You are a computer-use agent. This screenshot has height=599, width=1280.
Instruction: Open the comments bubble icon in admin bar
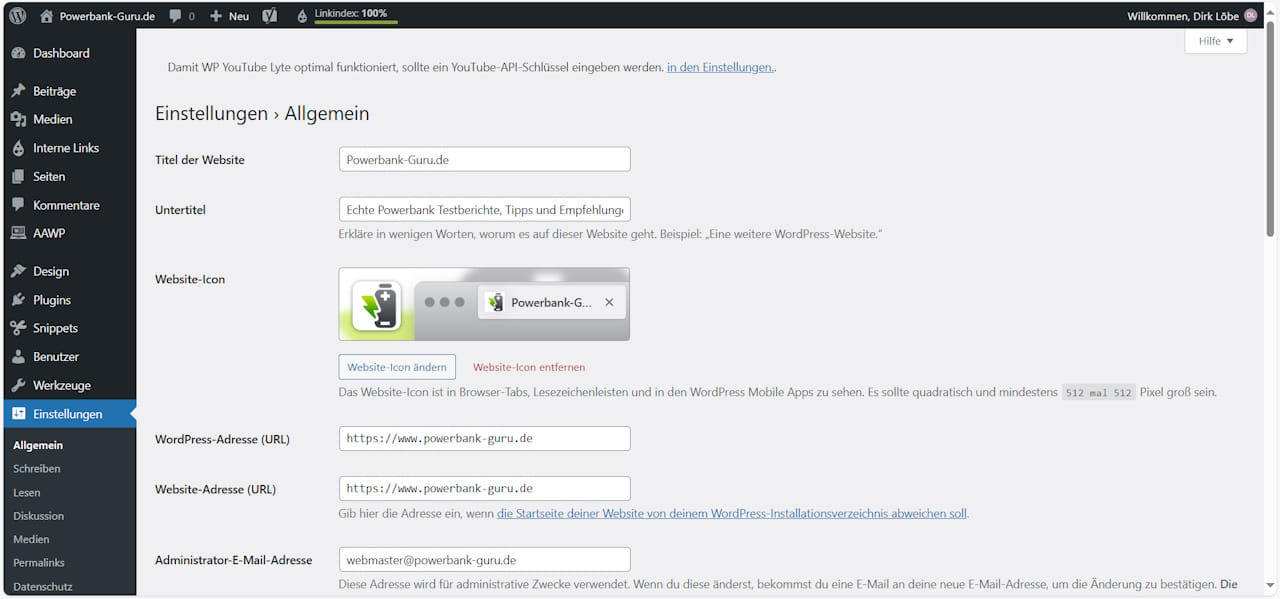click(176, 16)
